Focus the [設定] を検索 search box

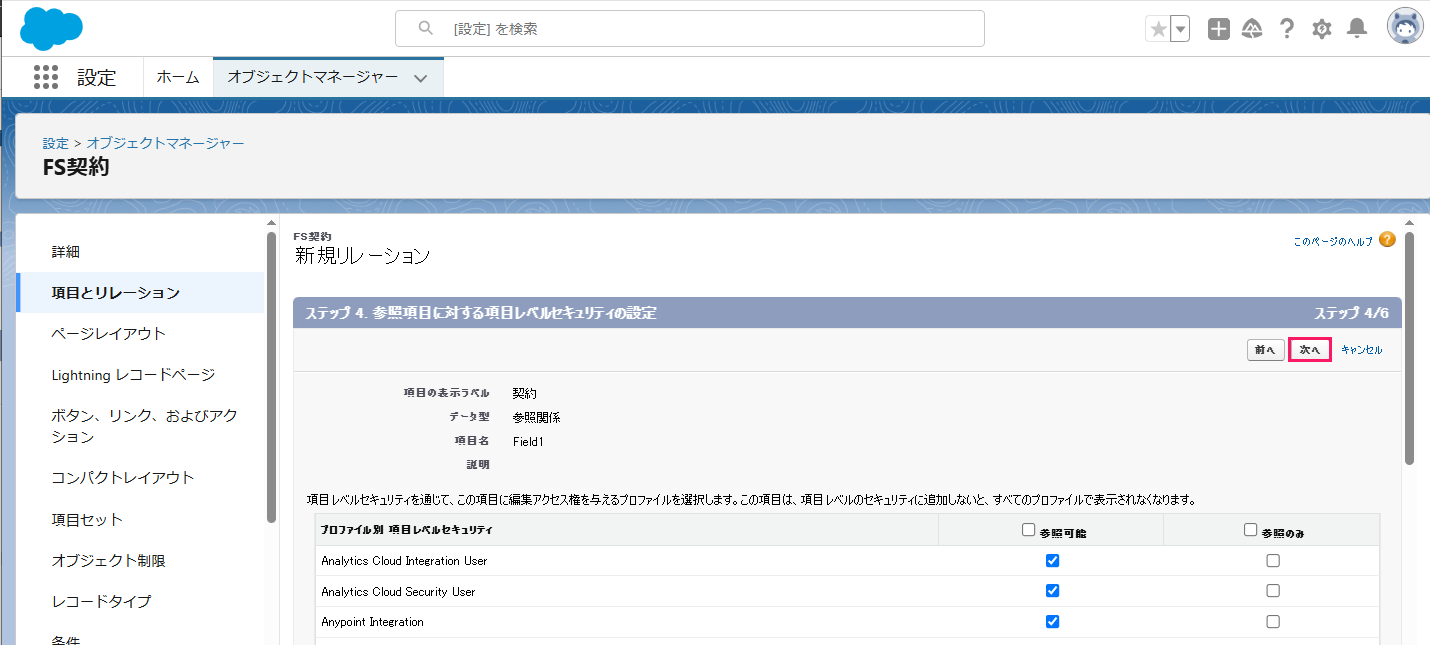coord(690,29)
